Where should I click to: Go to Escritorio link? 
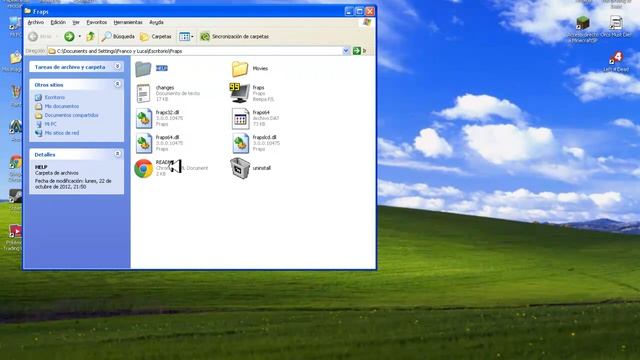pos(55,97)
